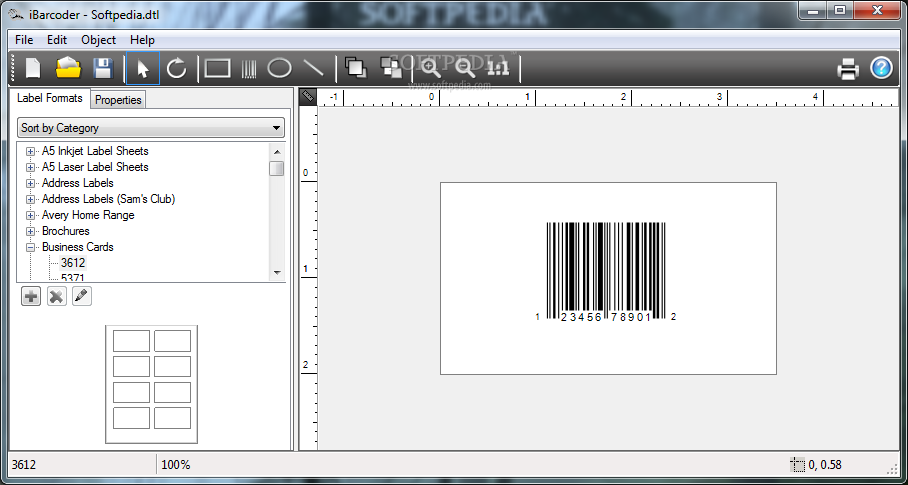Open the Edit menu
The height and width of the screenshot is (485, 908).
(x=57, y=40)
